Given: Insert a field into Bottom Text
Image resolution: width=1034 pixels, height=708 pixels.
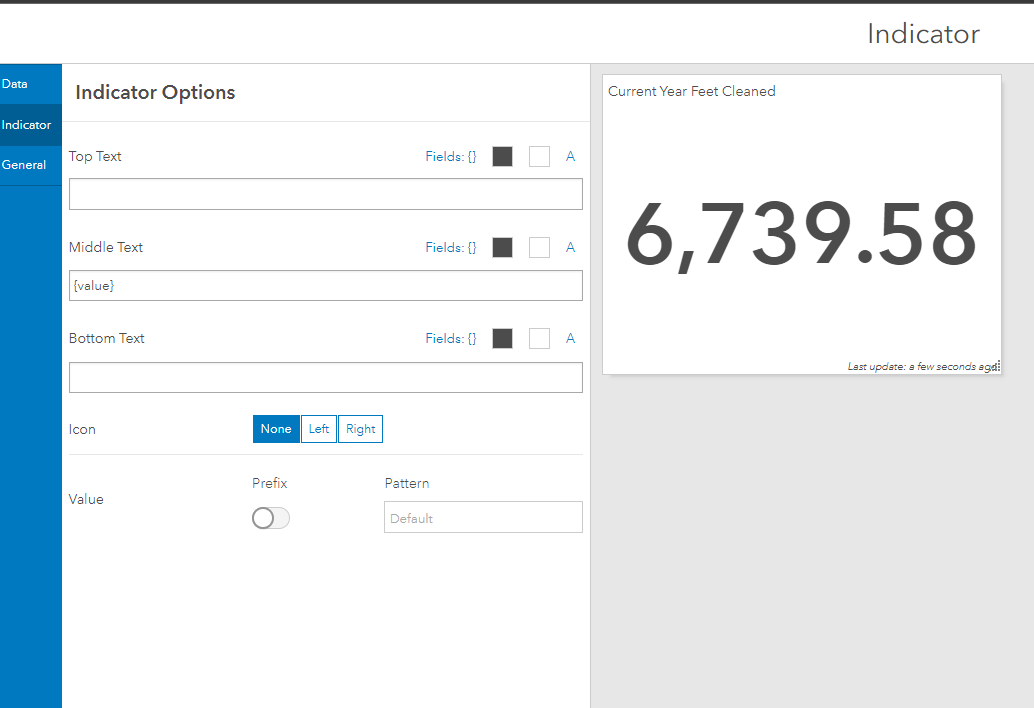Looking at the screenshot, I should pyautogui.click(x=451, y=339).
